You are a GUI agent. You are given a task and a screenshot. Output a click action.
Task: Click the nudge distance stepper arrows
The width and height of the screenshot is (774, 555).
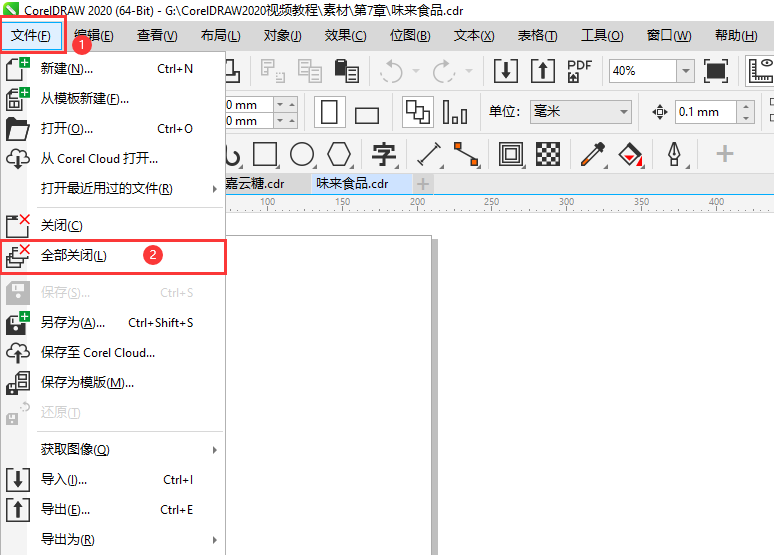pyautogui.click(x=746, y=112)
